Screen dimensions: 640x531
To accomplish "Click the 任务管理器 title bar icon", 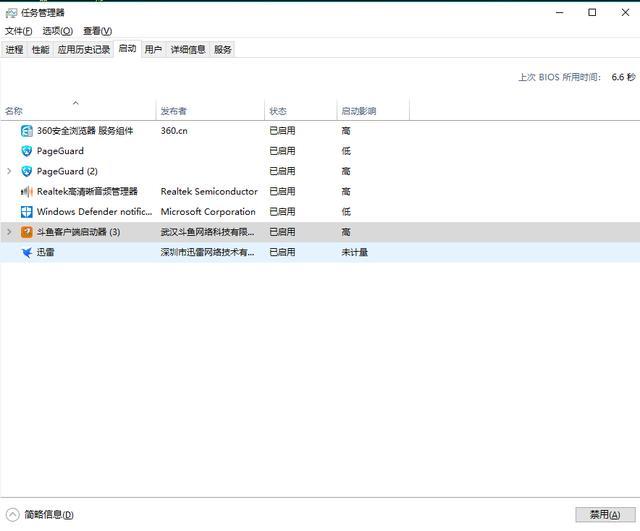I will click(x=11, y=13).
